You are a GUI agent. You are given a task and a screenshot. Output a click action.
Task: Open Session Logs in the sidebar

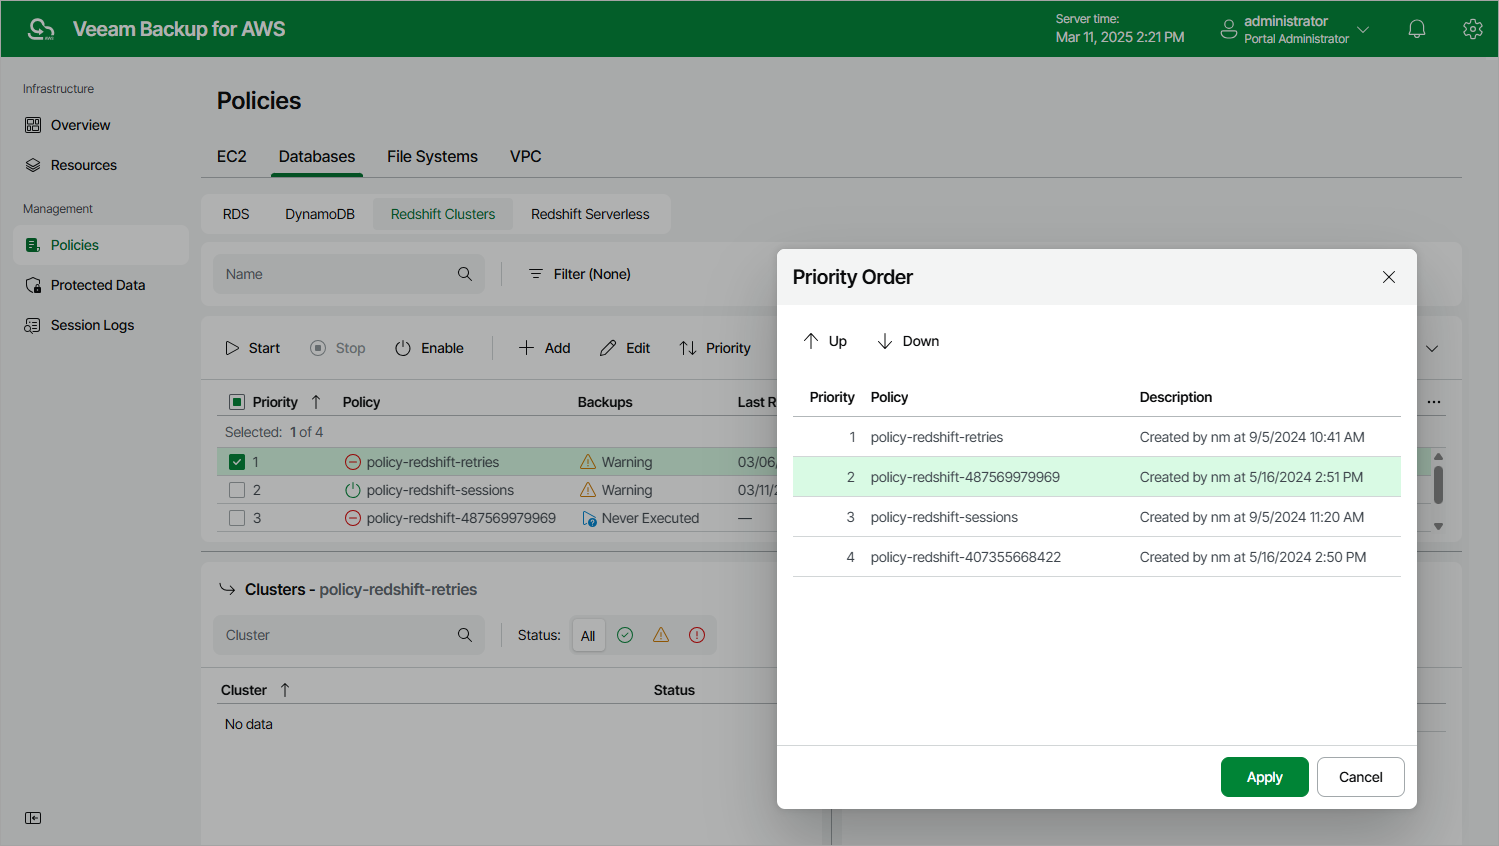(101, 325)
